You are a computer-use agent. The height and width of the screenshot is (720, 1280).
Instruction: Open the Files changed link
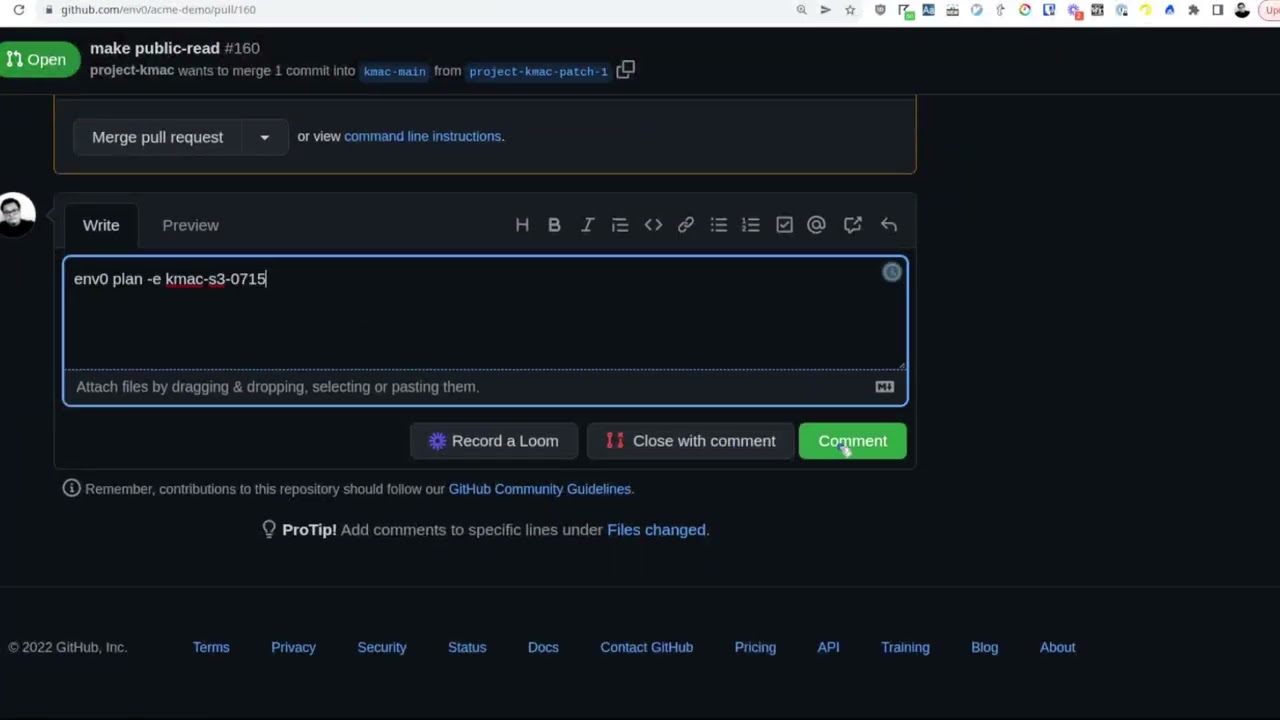click(656, 530)
